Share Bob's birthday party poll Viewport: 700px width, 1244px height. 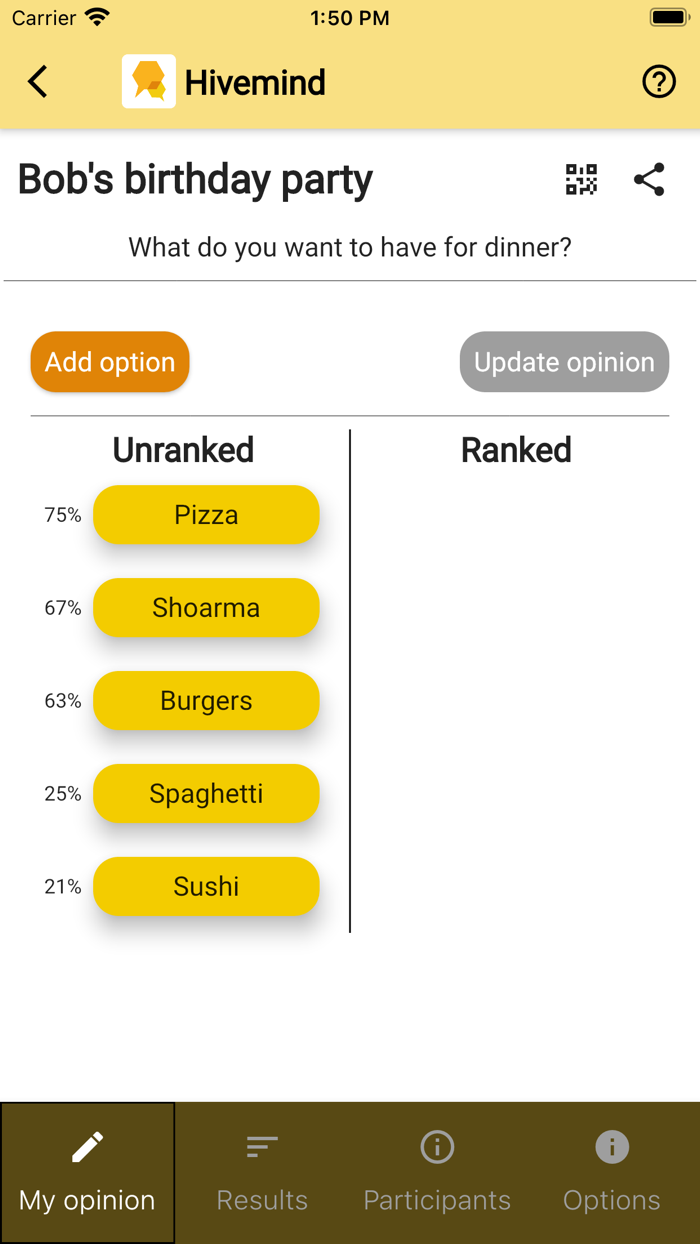tap(649, 180)
